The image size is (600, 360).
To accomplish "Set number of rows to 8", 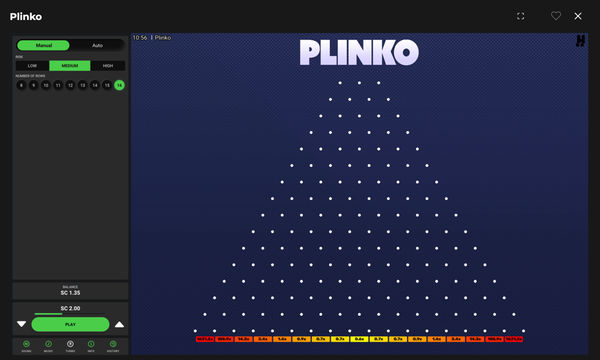I will point(21,85).
